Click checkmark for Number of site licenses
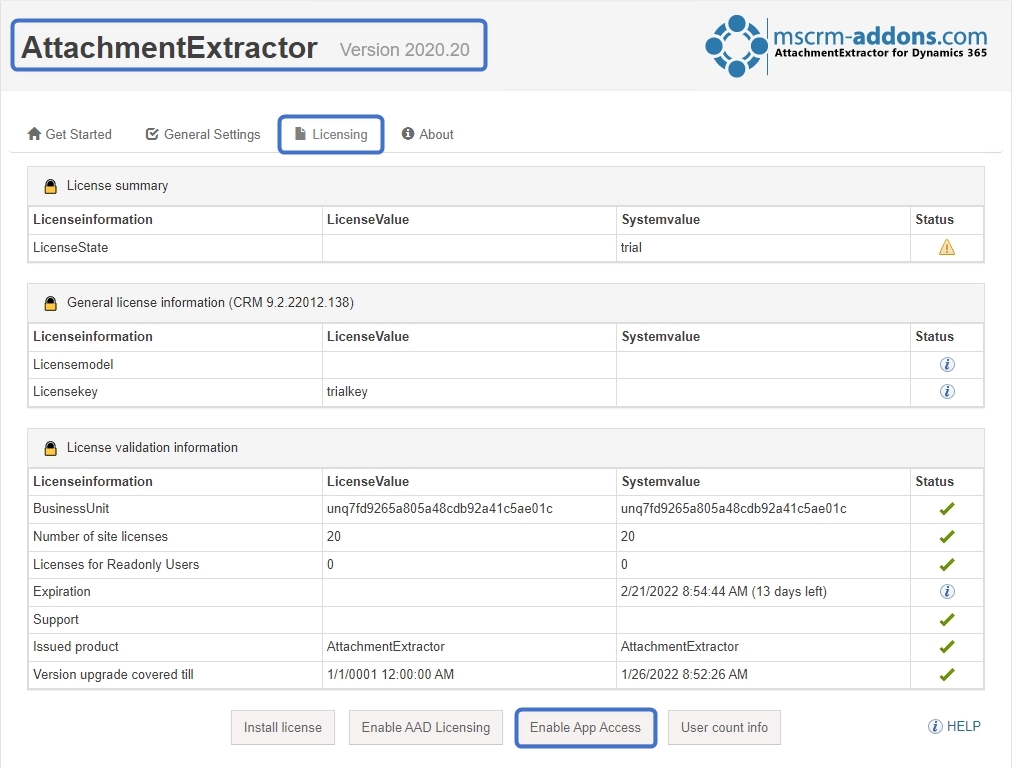 pos(947,536)
